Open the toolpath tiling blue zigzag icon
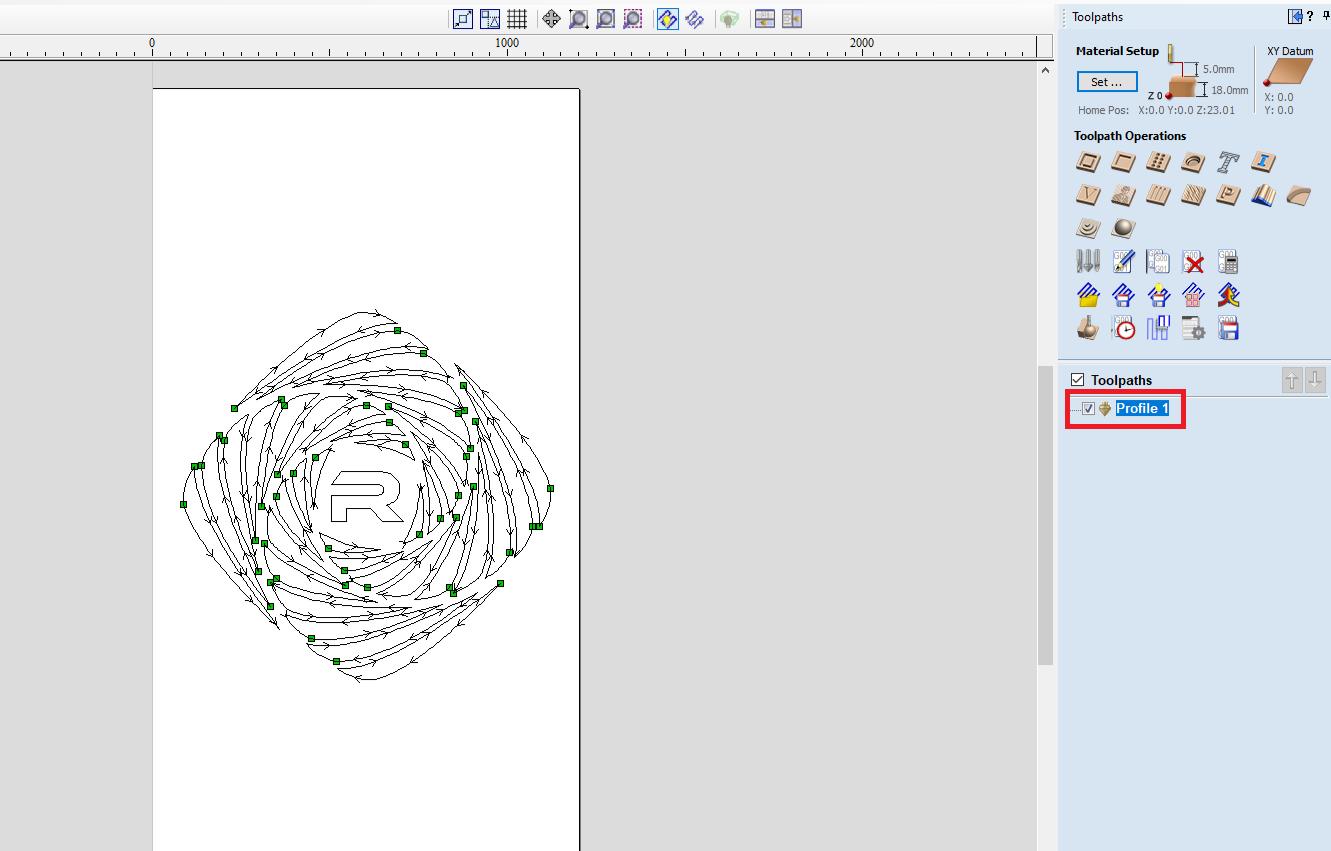The height and width of the screenshot is (851, 1331). [x=1158, y=328]
